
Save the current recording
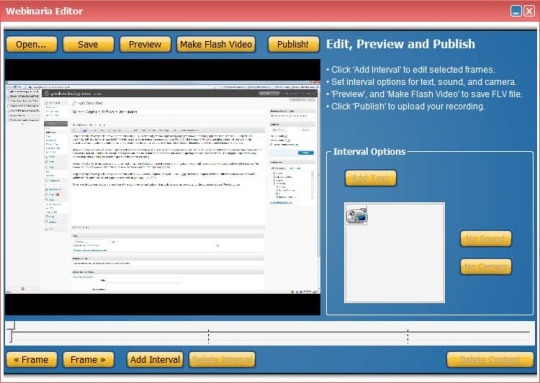point(88,44)
